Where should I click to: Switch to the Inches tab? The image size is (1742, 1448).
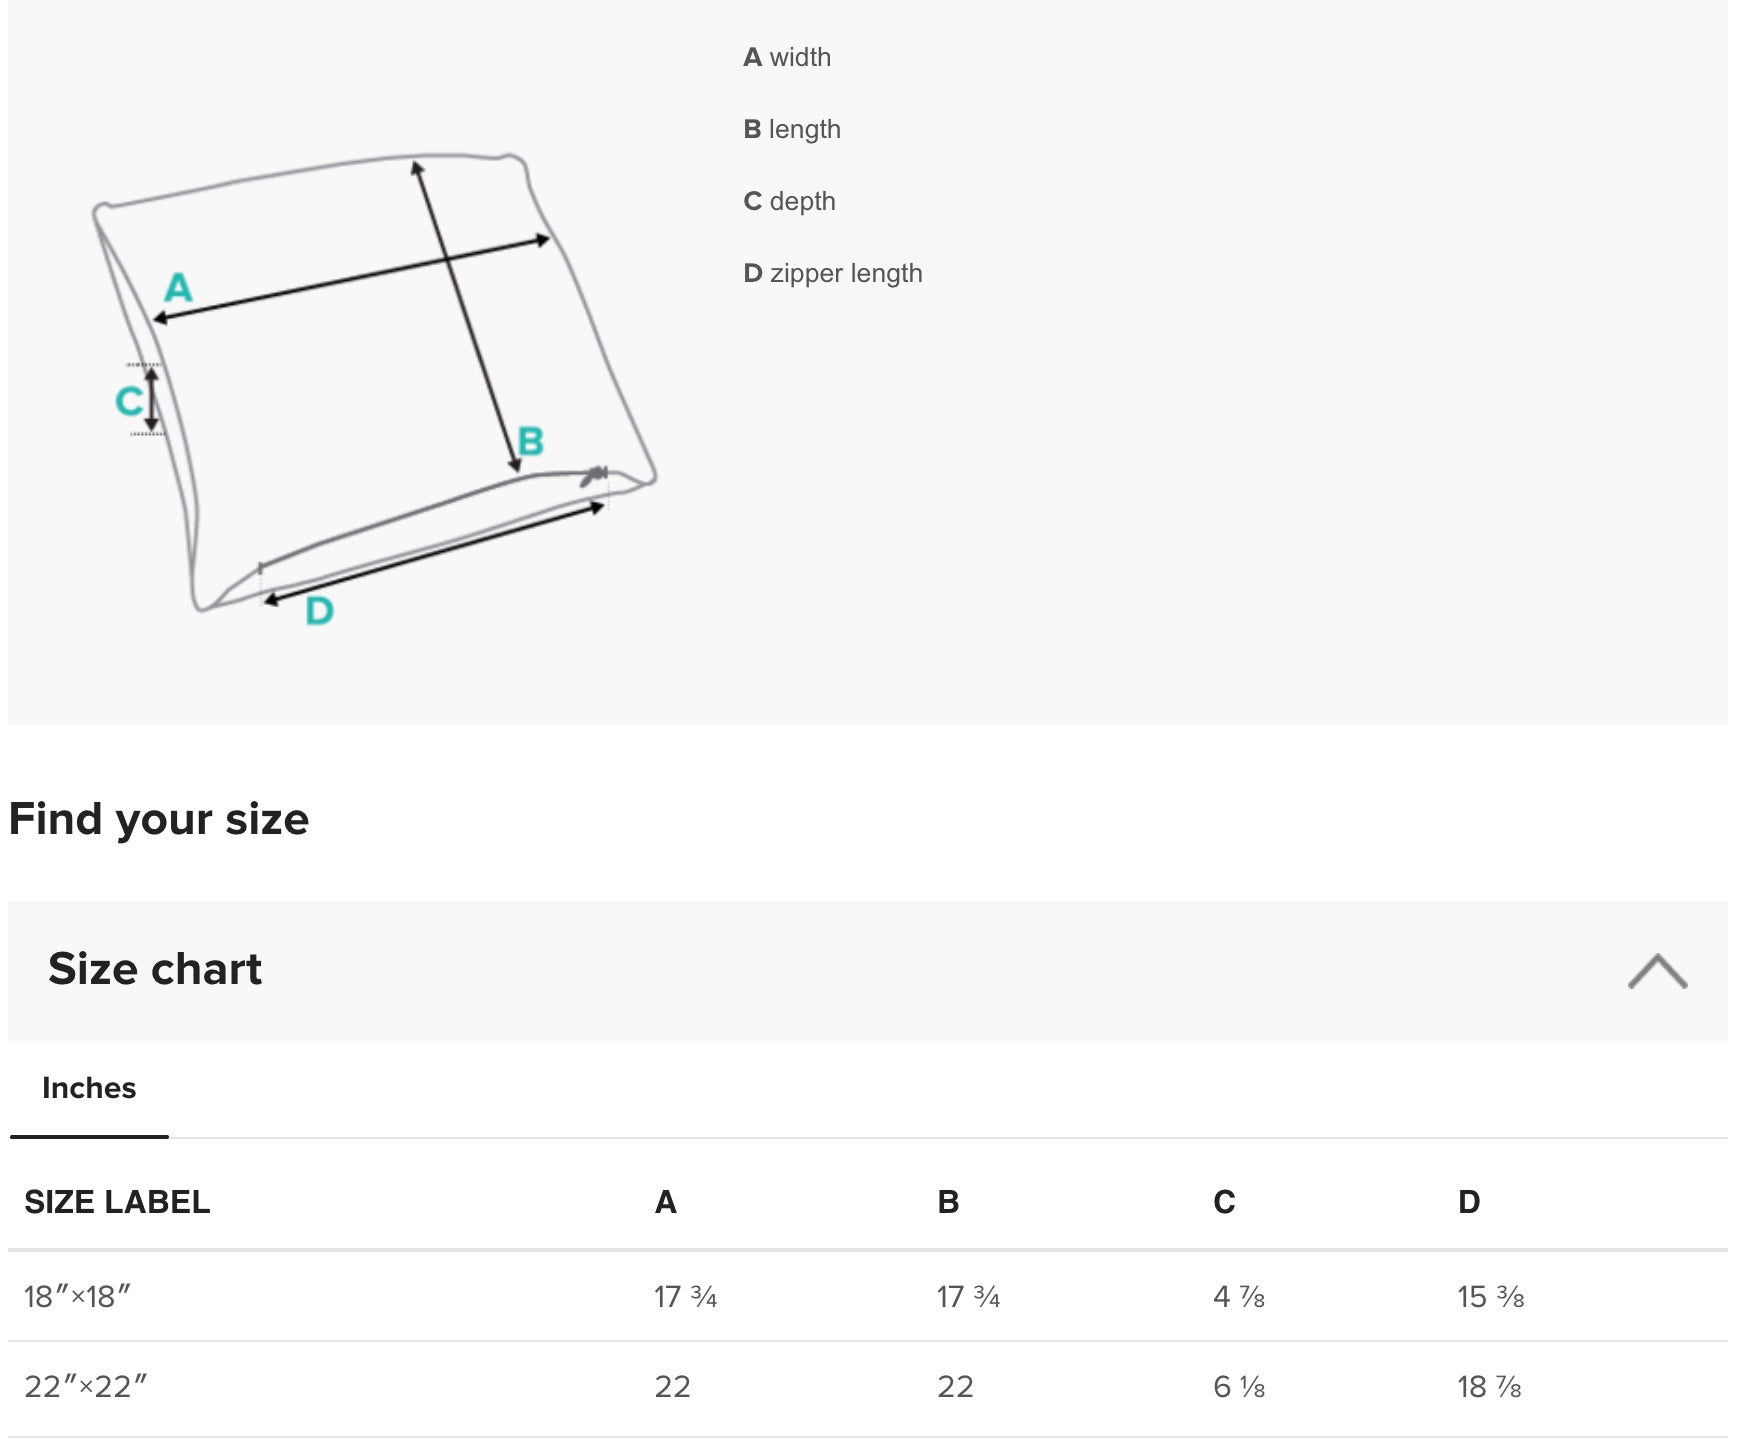coord(89,1088)
